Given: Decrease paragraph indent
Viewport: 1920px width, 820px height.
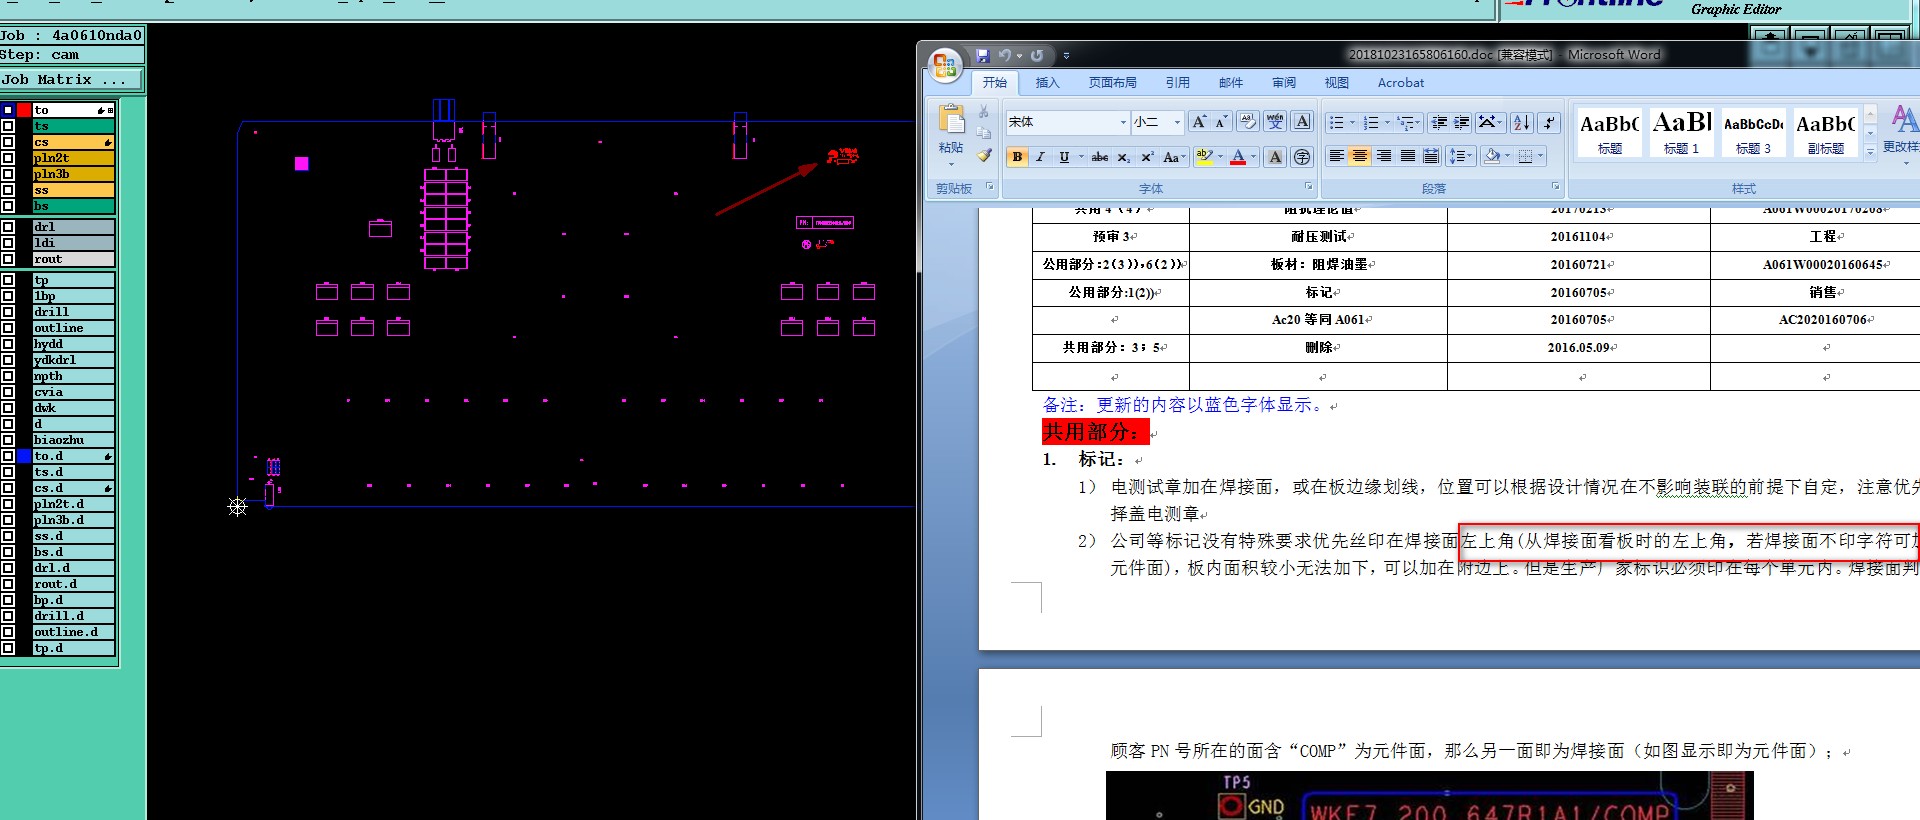Looking at the screenshot, I should (1439, 122).
